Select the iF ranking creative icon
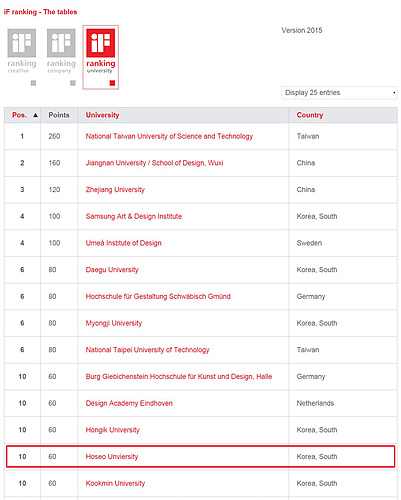Screen dimensions: 401x500 (x=22, y=51)
